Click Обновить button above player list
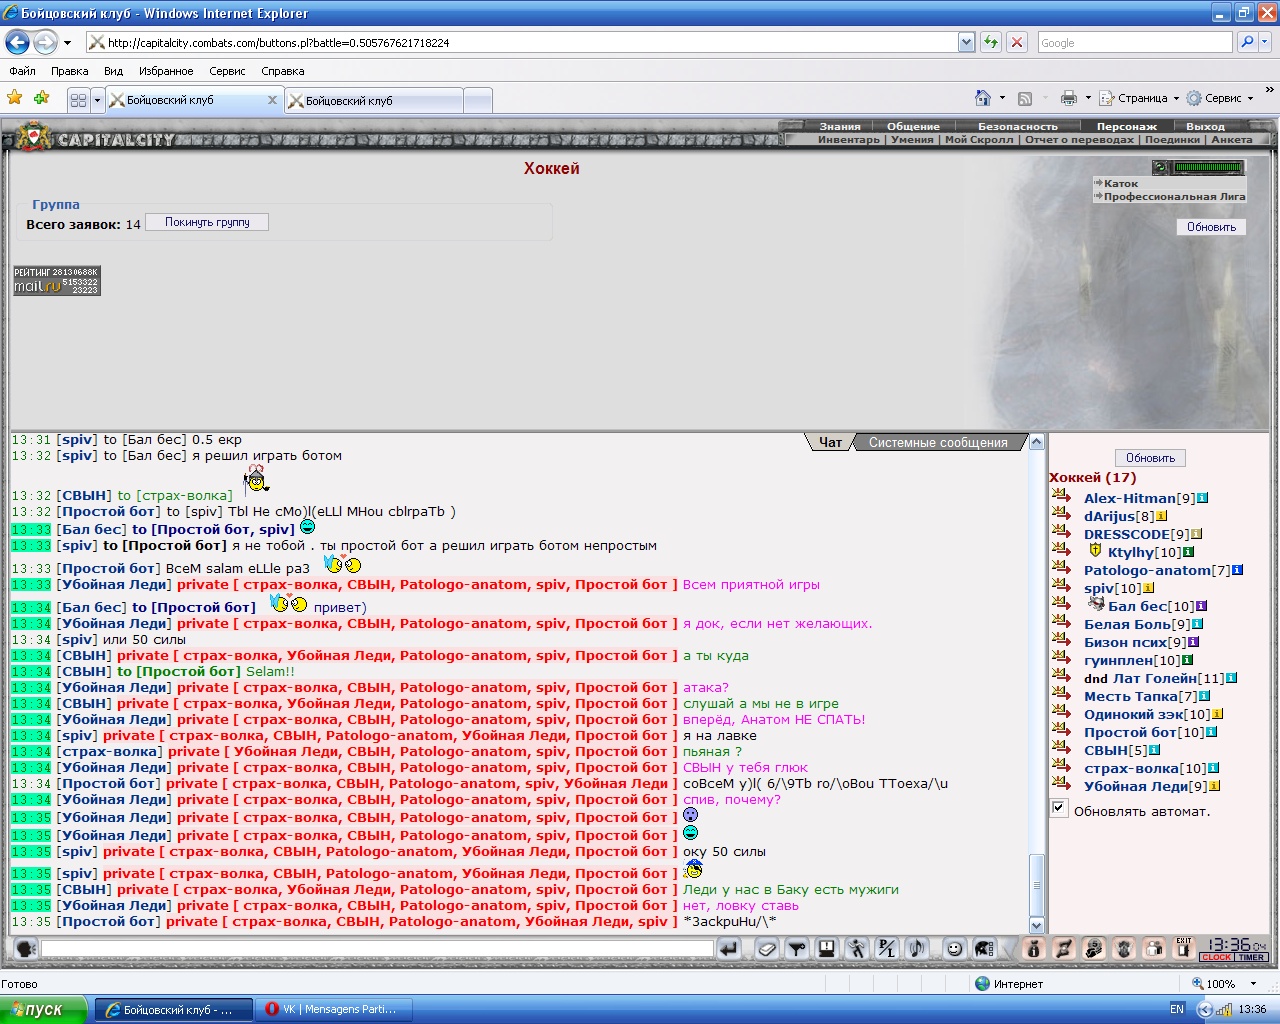This screenshot has width=1280, height=1024. click(x=1150, y=458)
